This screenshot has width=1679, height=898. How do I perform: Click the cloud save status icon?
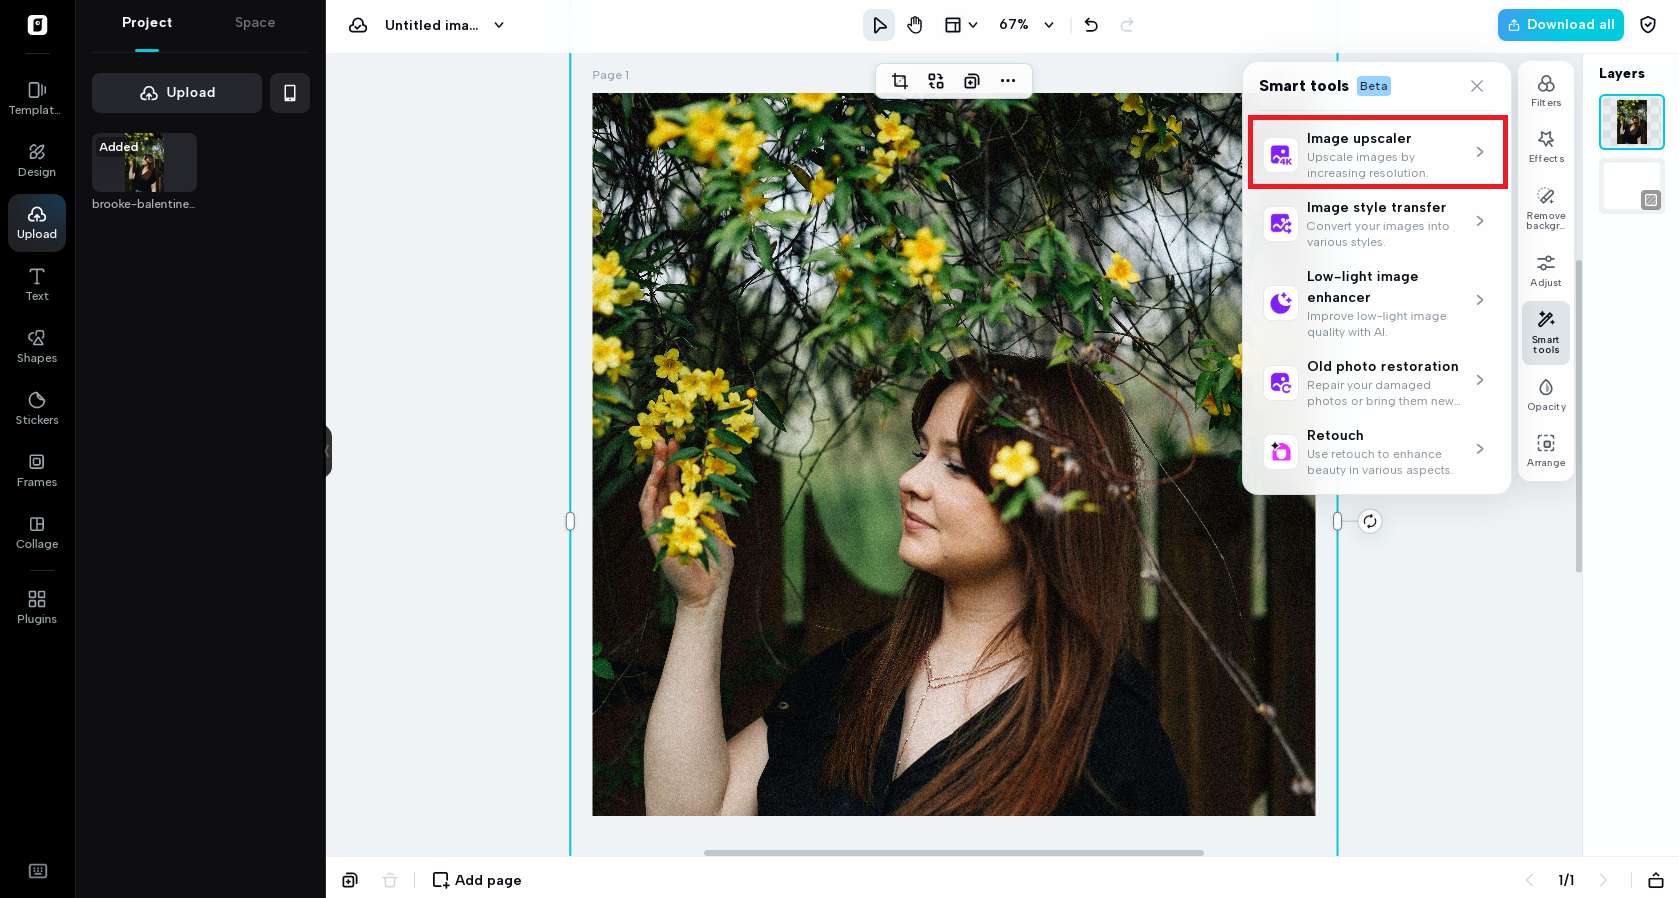[x=358, y=25]
